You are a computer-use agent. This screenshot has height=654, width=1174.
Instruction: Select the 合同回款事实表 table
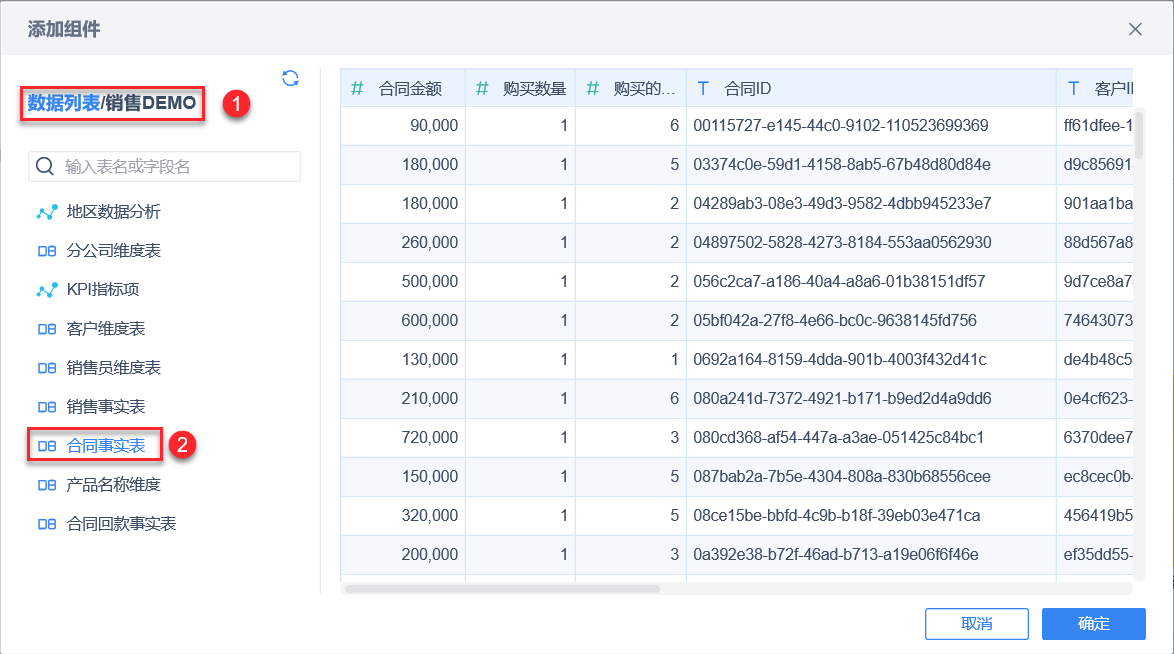[x=121, y=524]
